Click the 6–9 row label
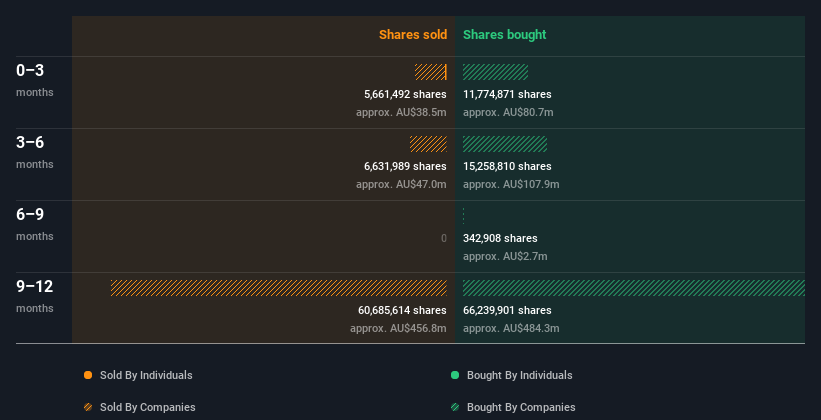The image size is (821, 420). pyautogui.click(x=30, y=215)
